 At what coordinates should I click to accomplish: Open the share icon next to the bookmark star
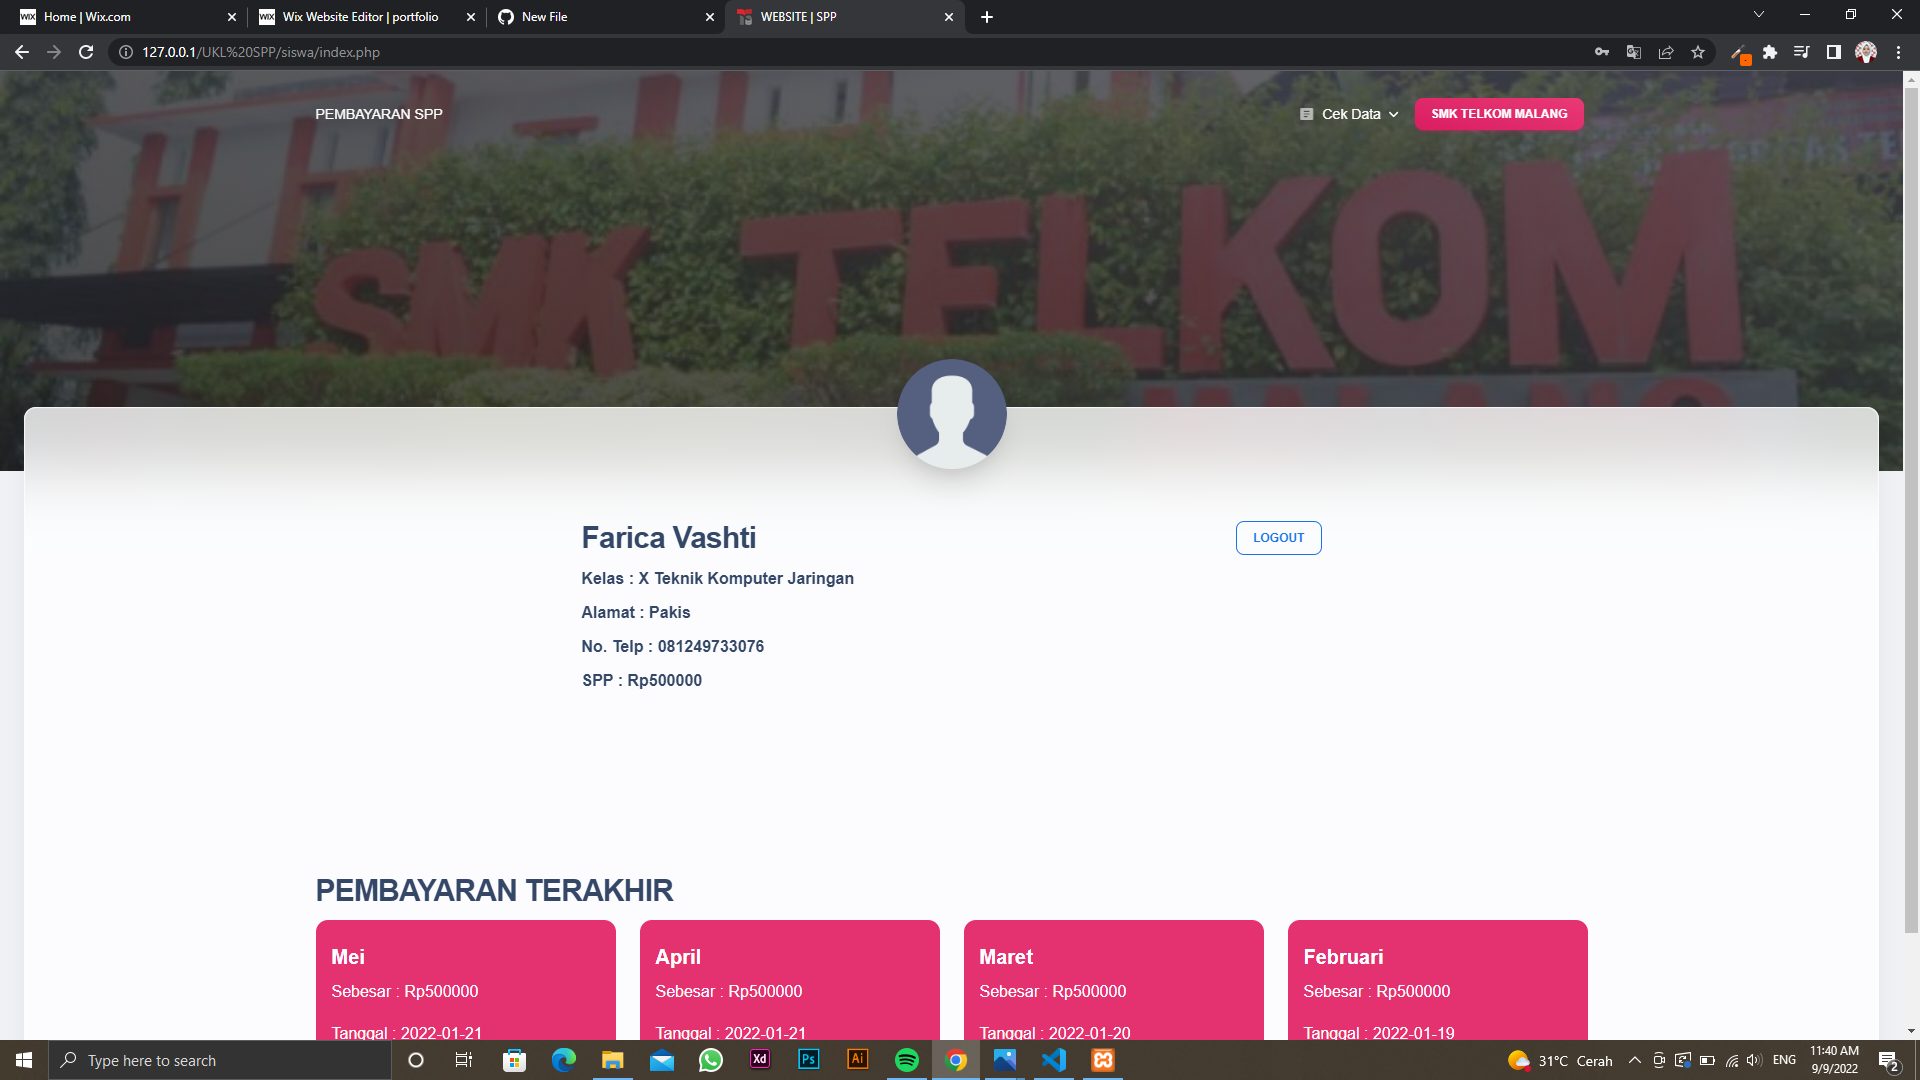[1666, 52]
